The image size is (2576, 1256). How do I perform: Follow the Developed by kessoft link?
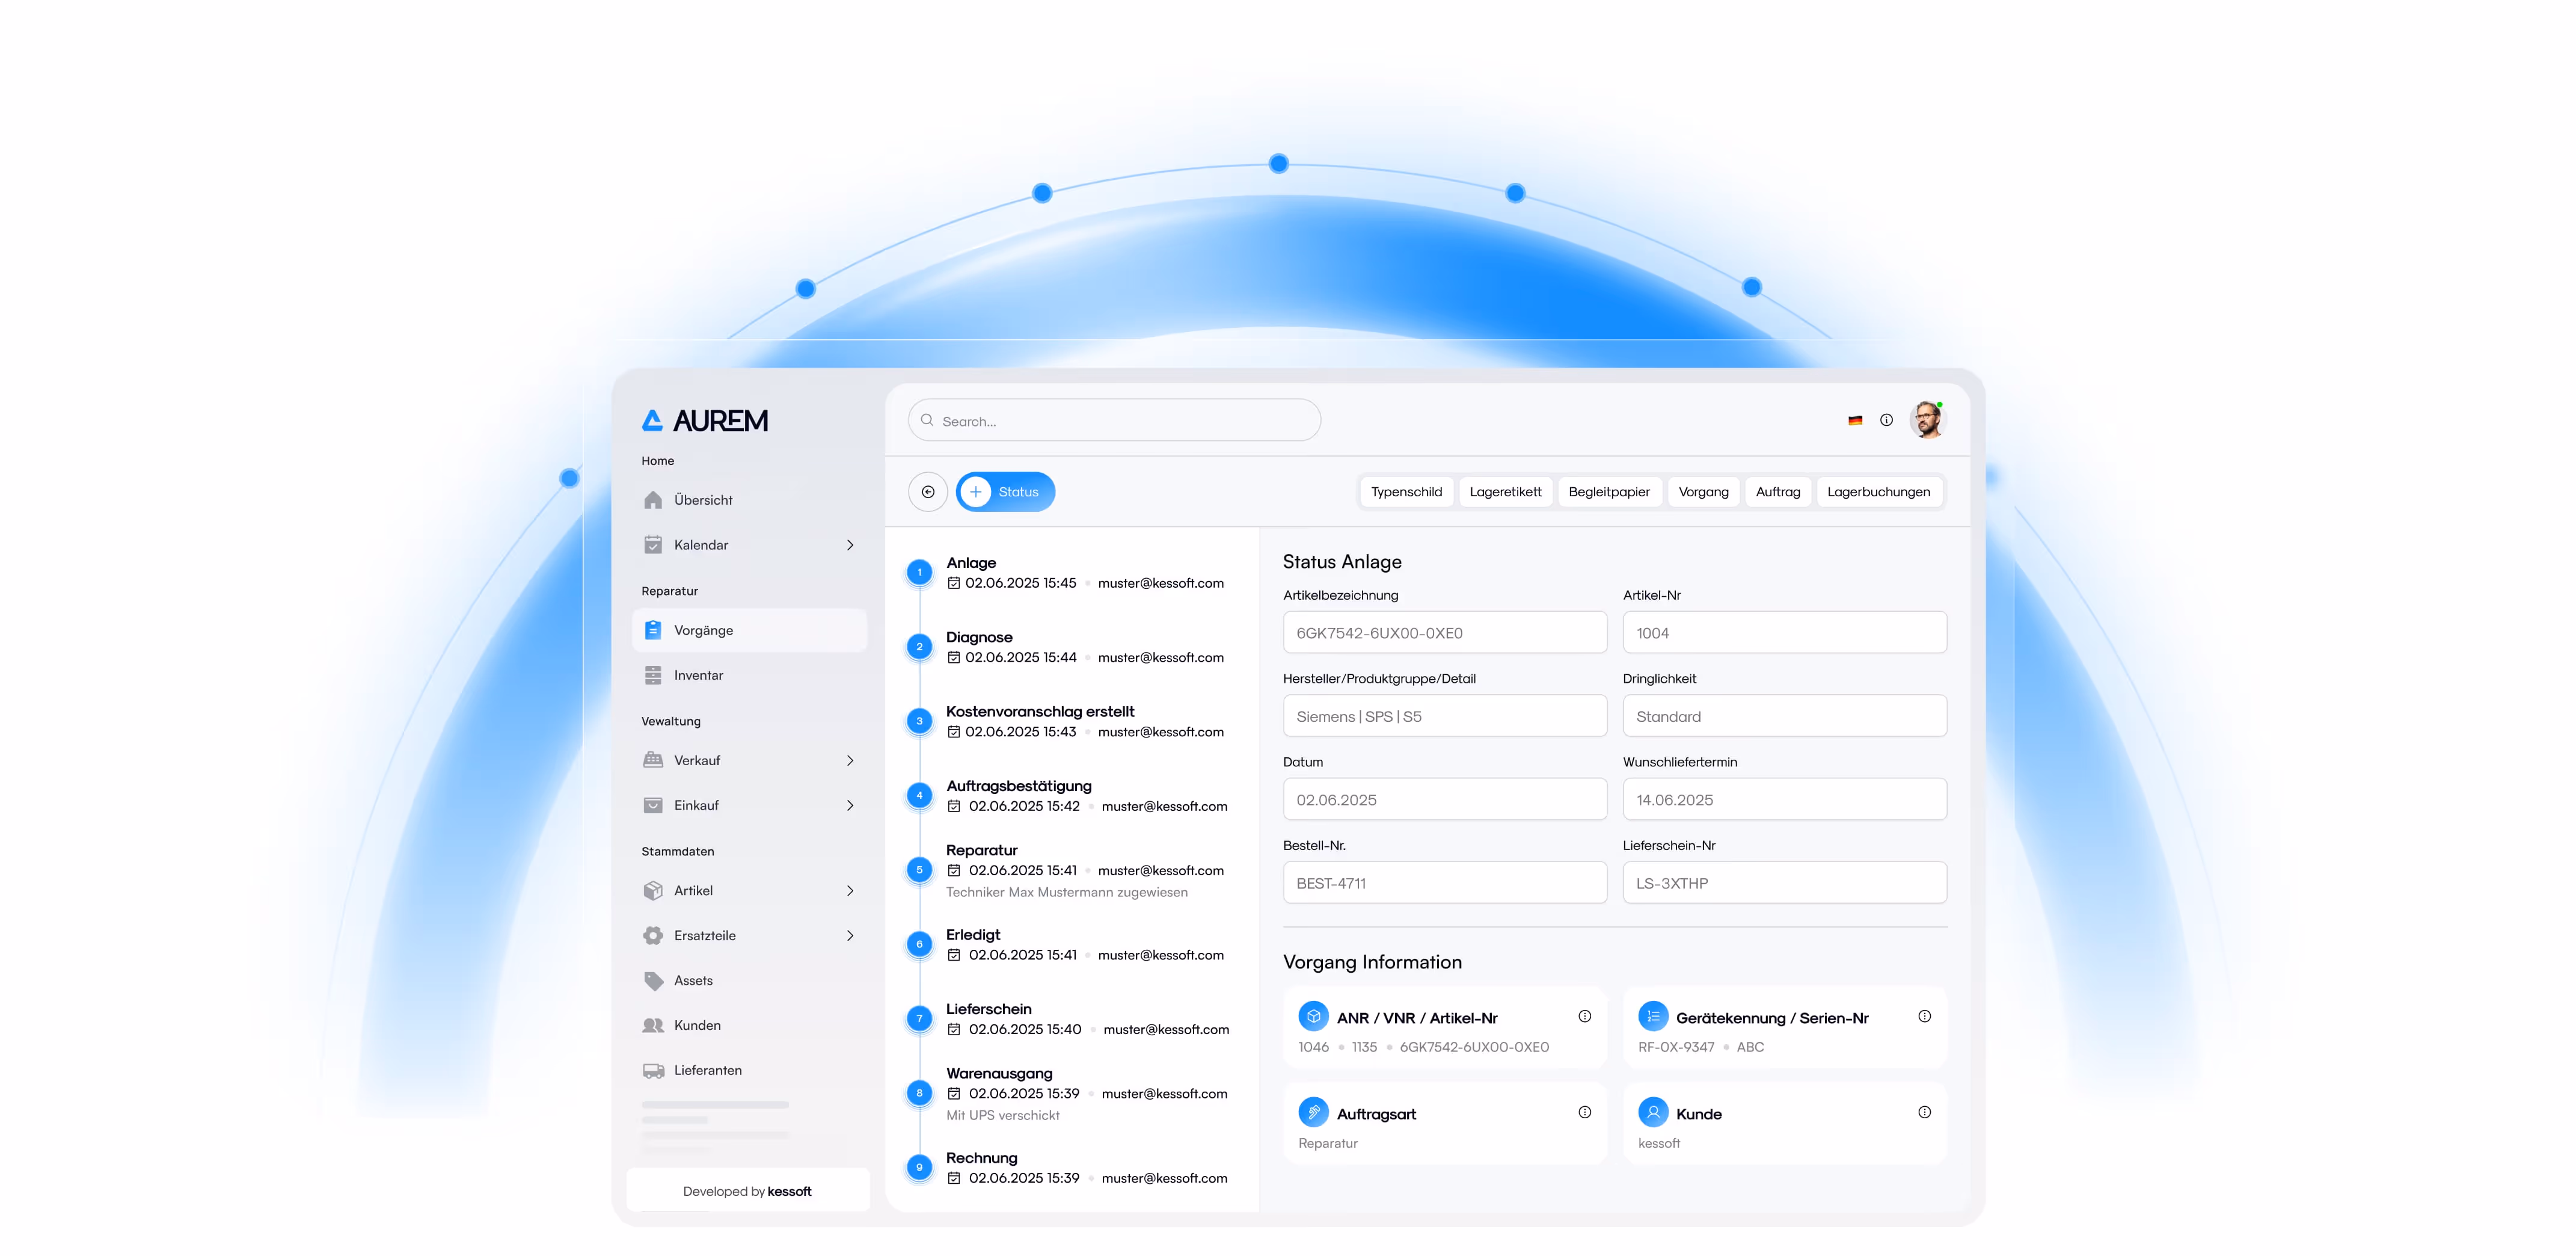(747, 1191)
